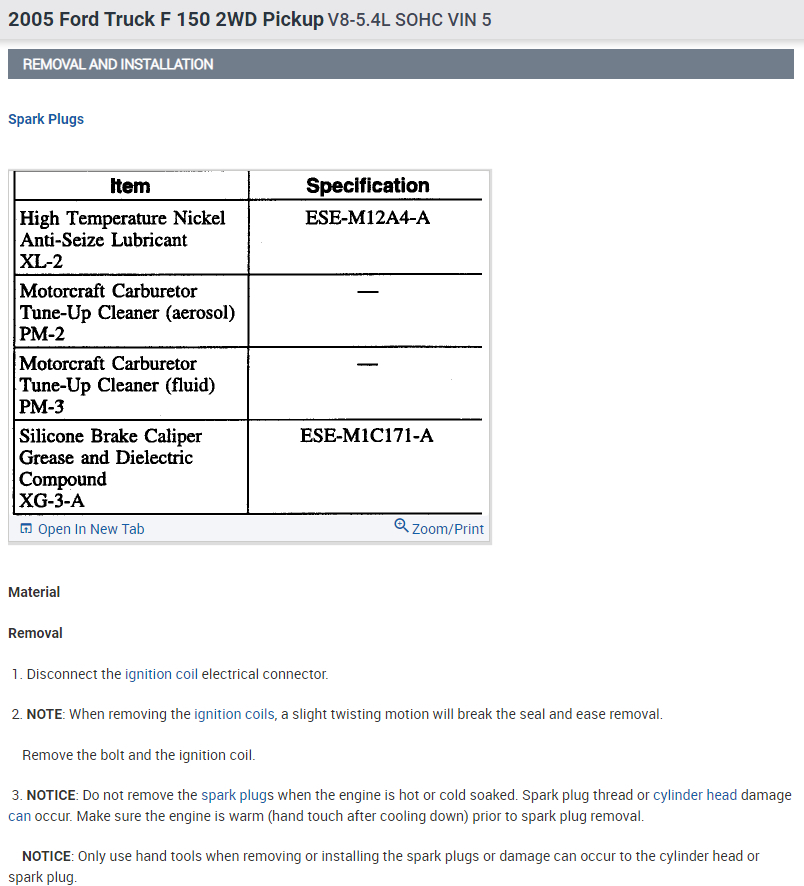Click the Zoom/Print magnifier icon

pos(401,526)
